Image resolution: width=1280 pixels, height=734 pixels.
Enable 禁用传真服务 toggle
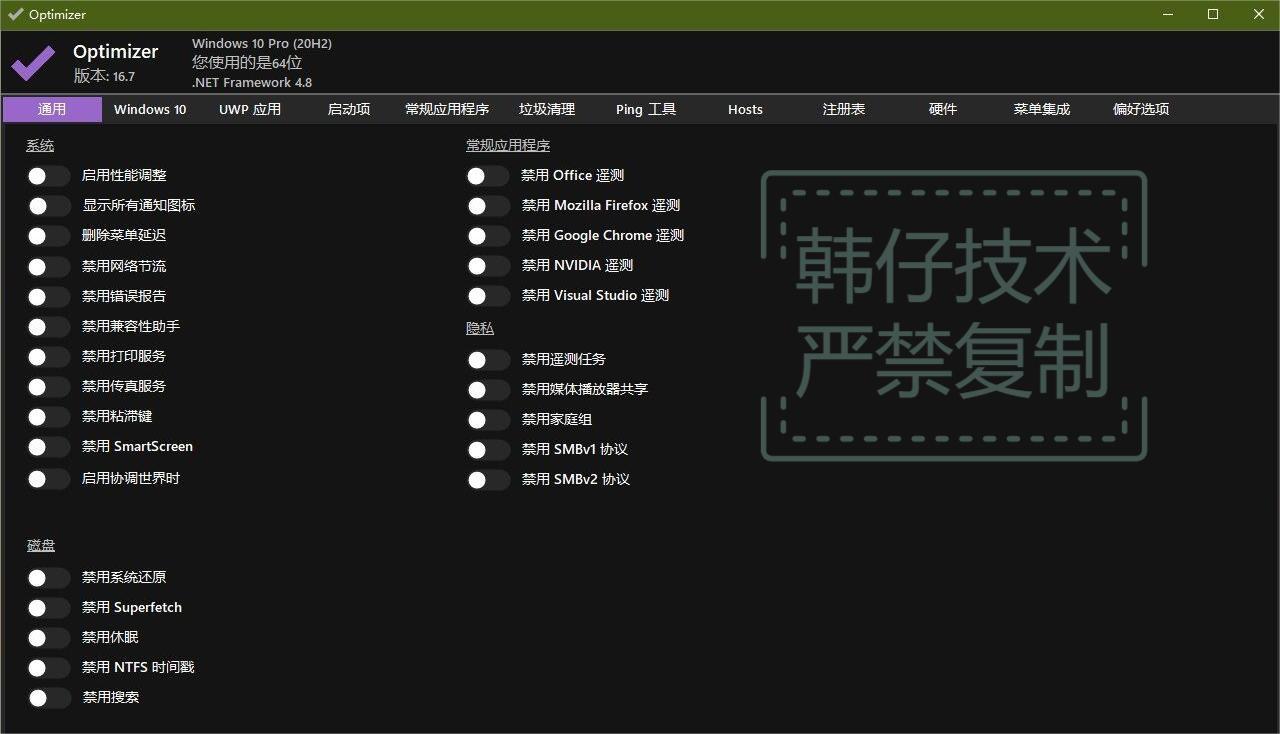49,387
